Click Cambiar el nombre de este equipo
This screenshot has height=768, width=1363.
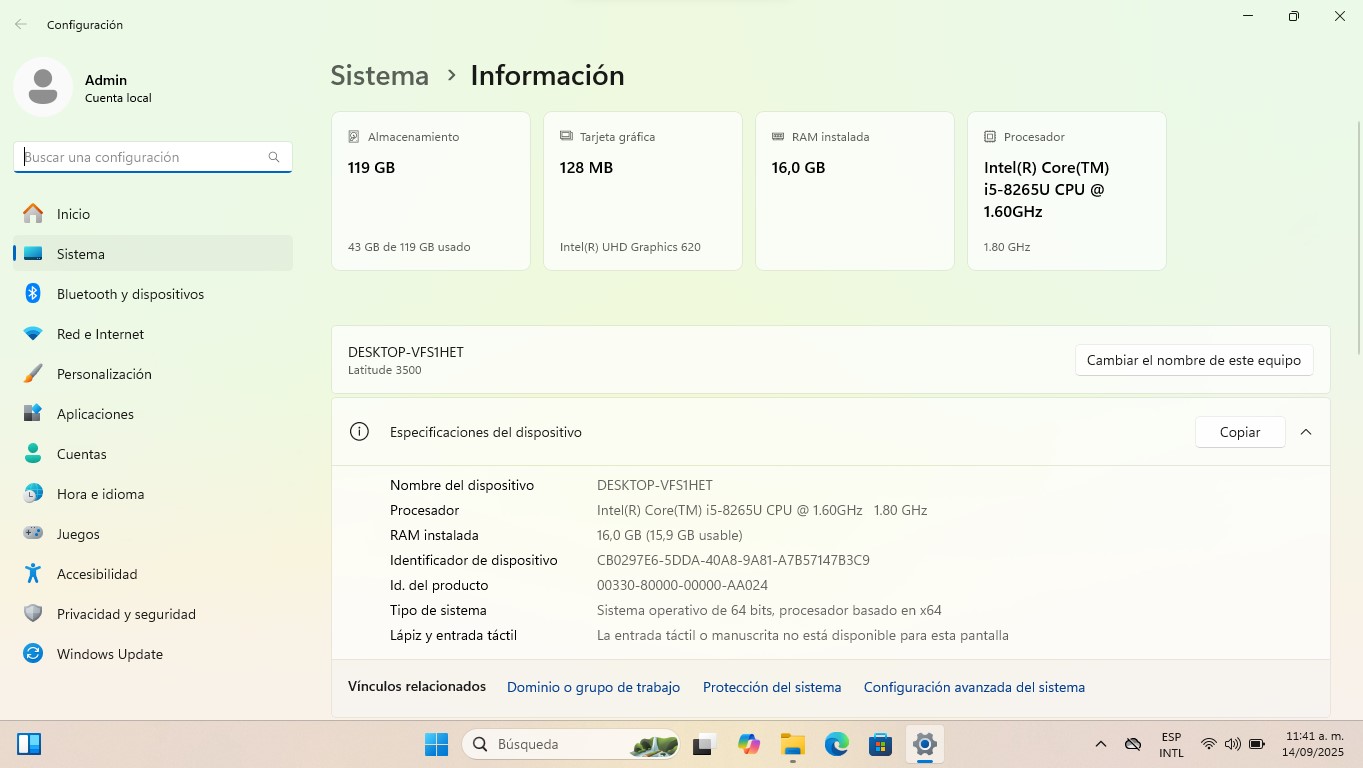(1193, 360)
